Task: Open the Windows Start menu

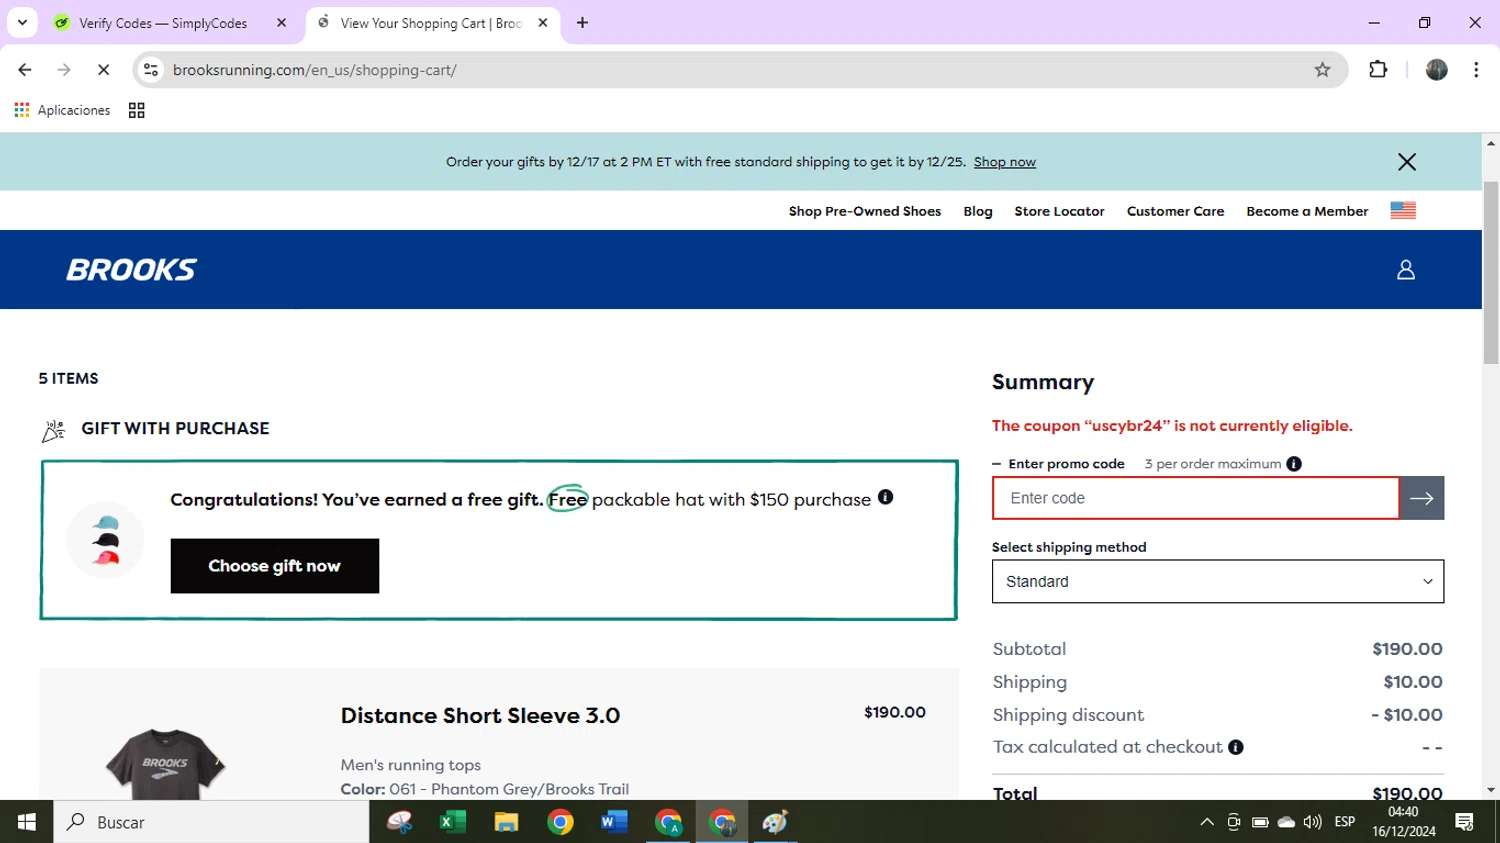Action: (26, 822)
